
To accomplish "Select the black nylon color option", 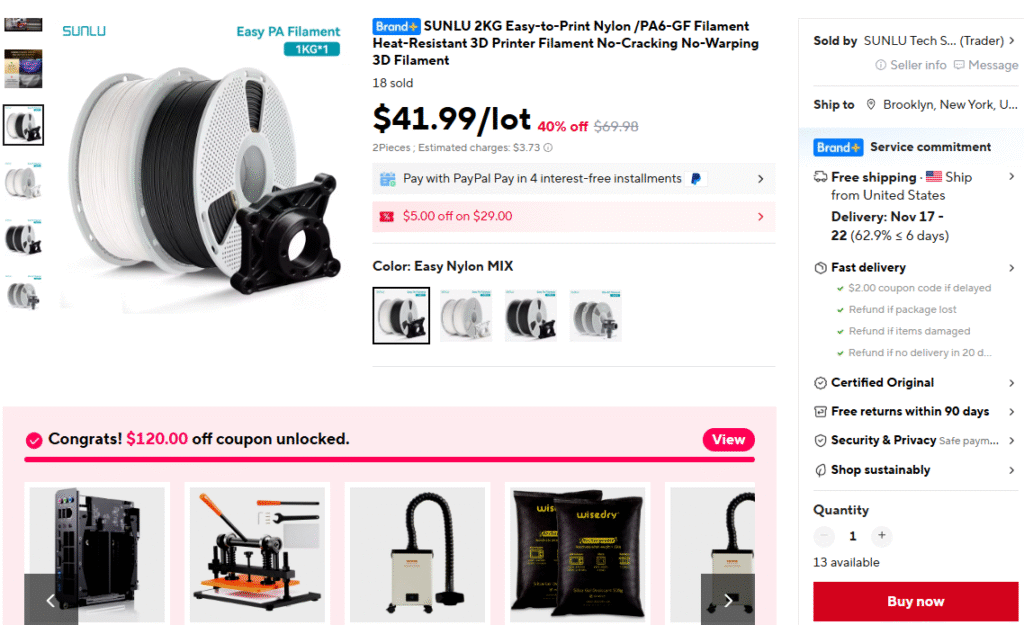I will point(530,315).
